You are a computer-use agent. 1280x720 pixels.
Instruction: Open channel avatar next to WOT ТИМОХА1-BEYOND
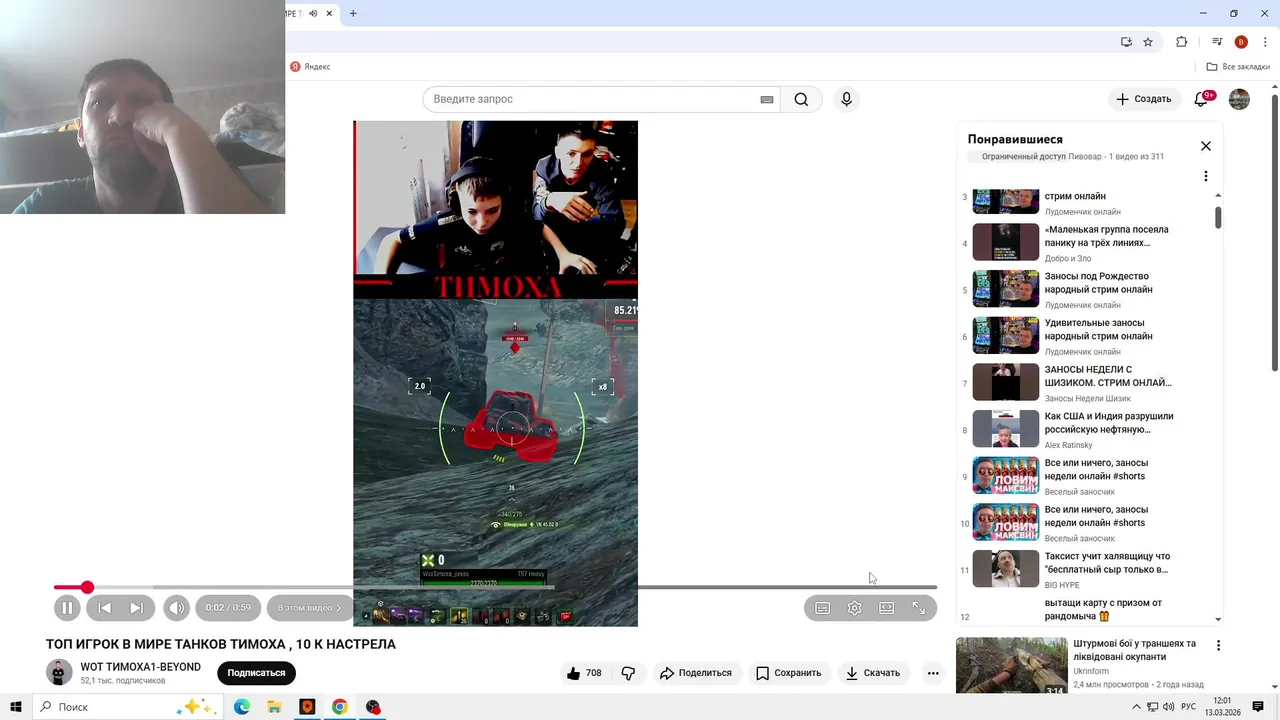pyautogui.click(x=59, y=673)
